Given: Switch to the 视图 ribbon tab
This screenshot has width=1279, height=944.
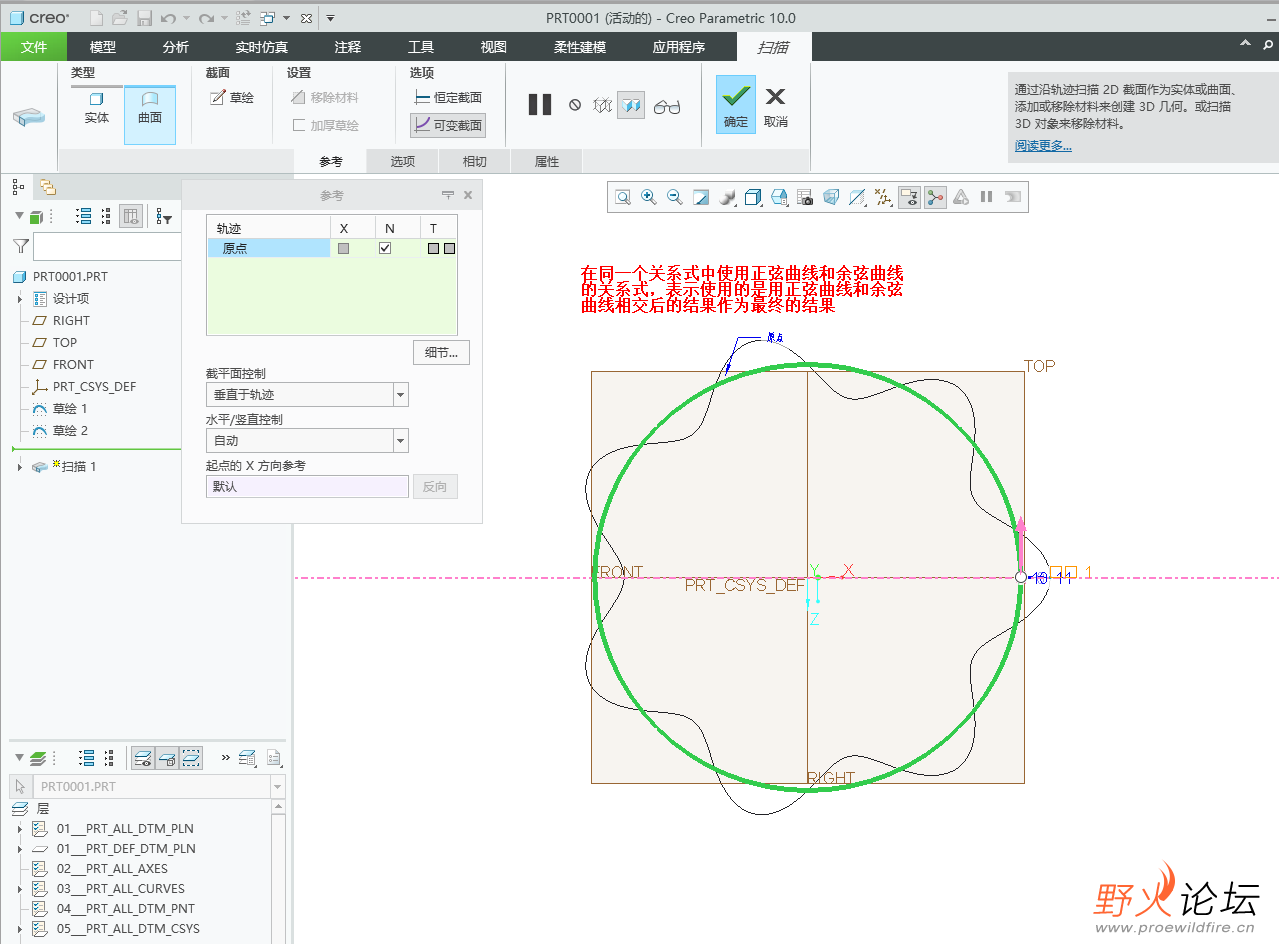Looking at the screenshot, I should click(493, 47).
